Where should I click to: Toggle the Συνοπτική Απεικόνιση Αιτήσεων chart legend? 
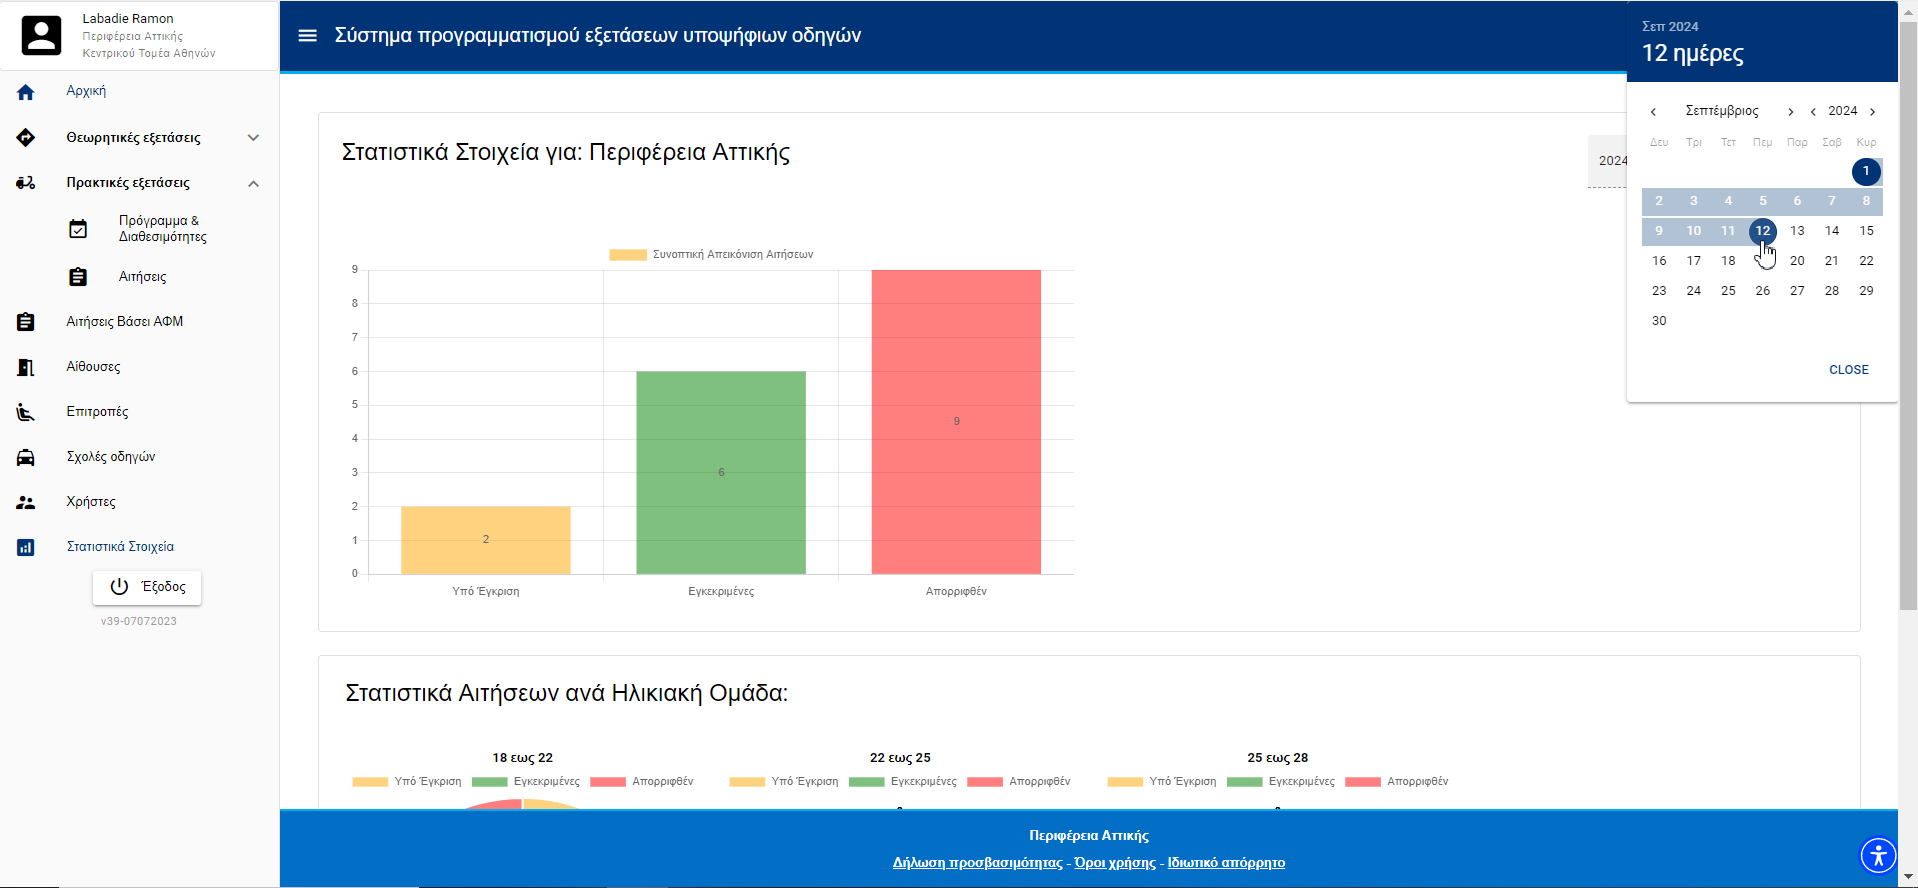(711, 255)
